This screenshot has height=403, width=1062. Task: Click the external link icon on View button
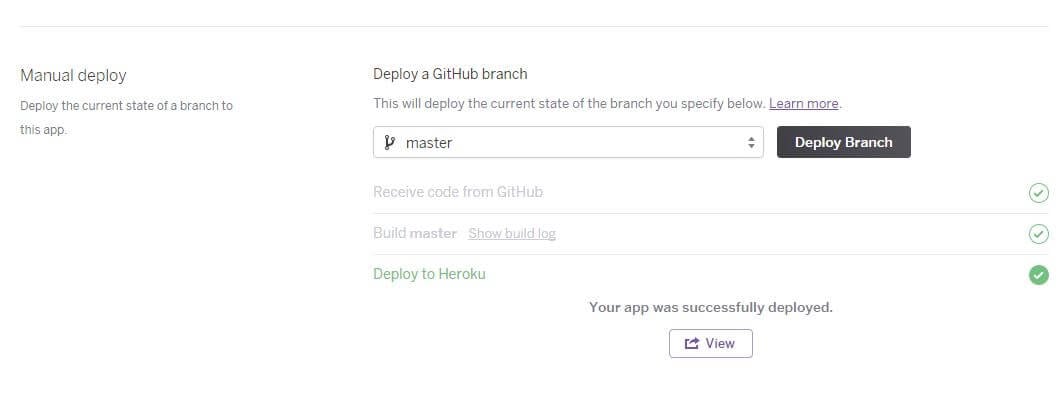tap(692, 343)
